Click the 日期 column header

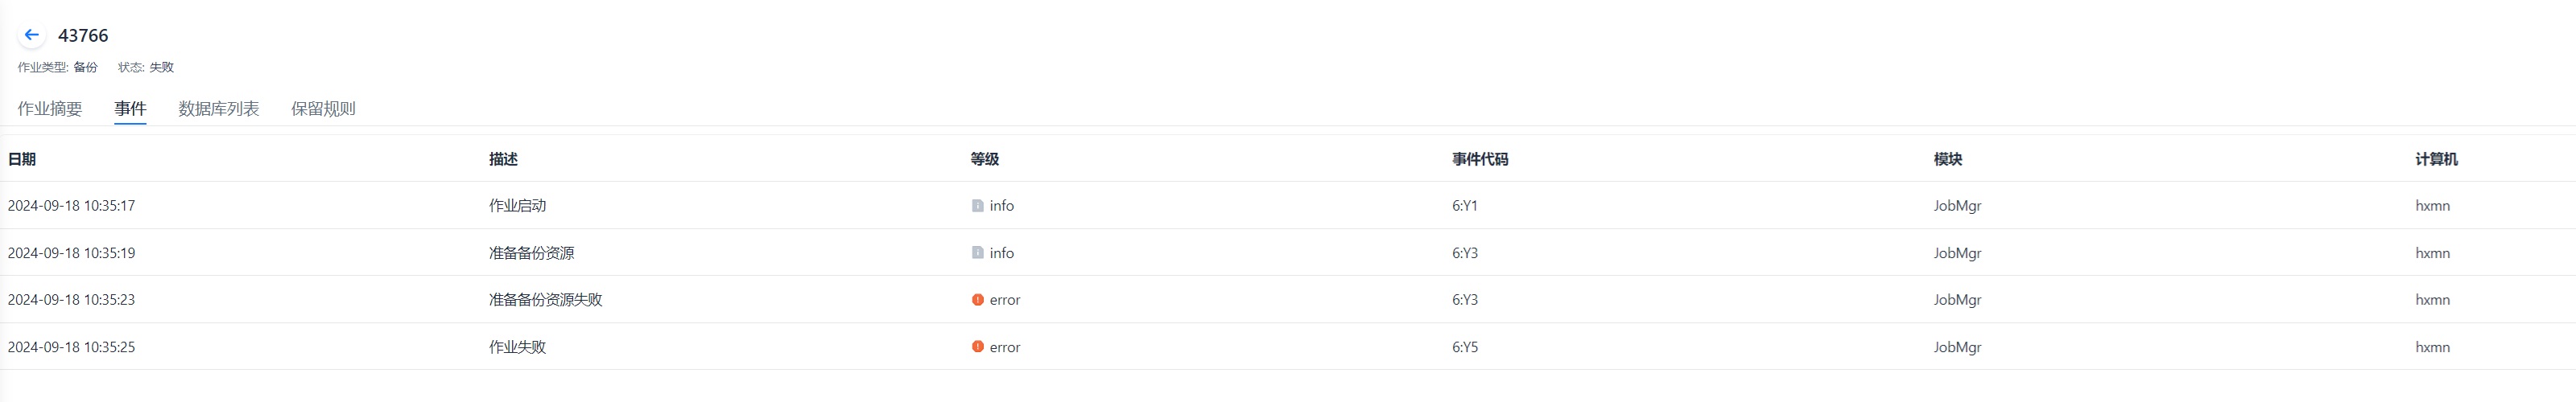click(22, 159)
